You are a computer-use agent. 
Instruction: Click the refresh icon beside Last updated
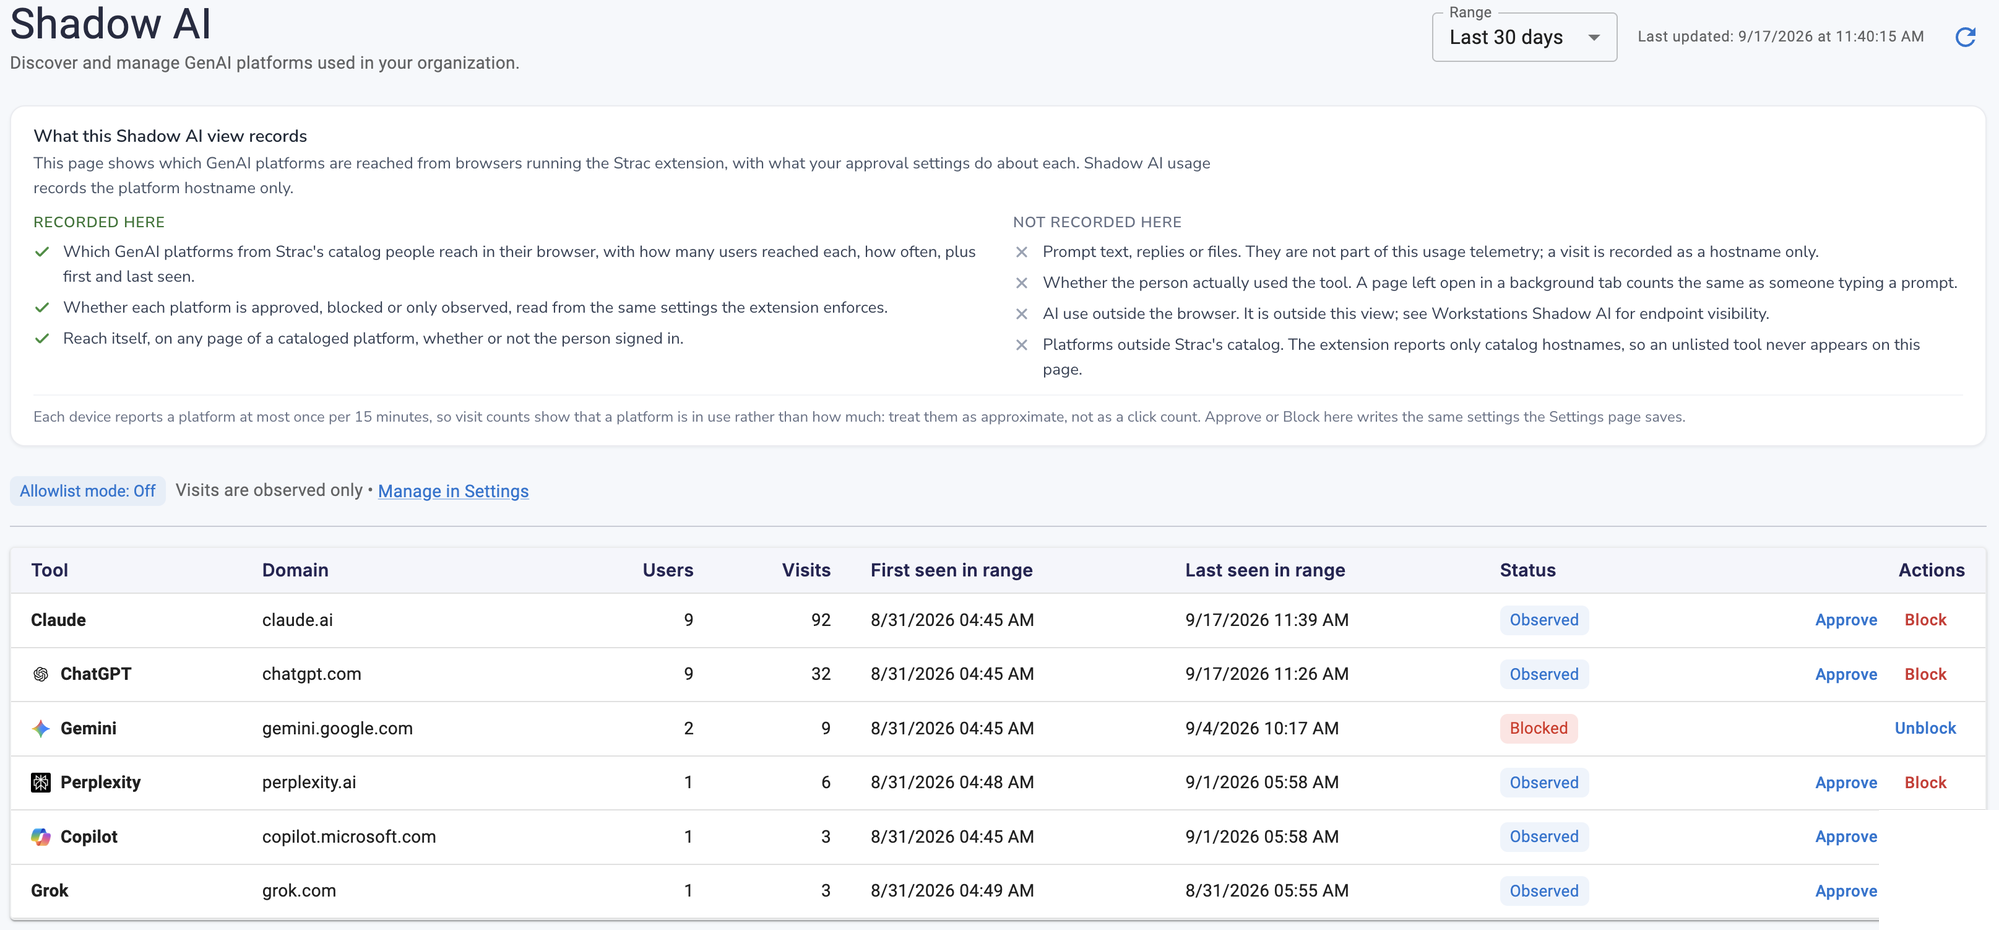click(1965, 37)
